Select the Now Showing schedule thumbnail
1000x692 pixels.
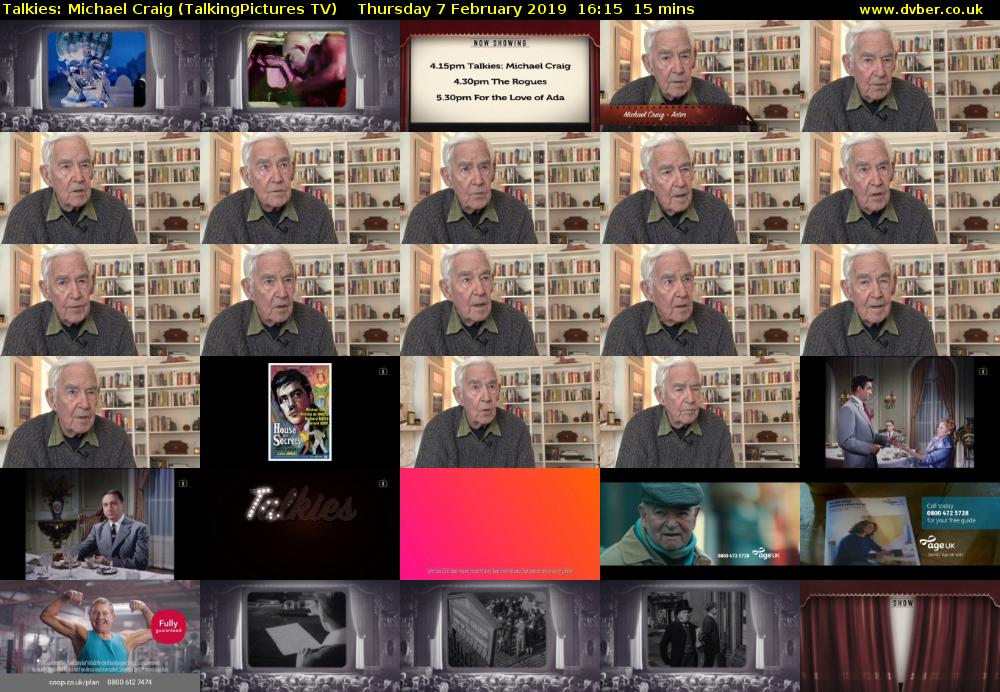[x=500, y=76]
